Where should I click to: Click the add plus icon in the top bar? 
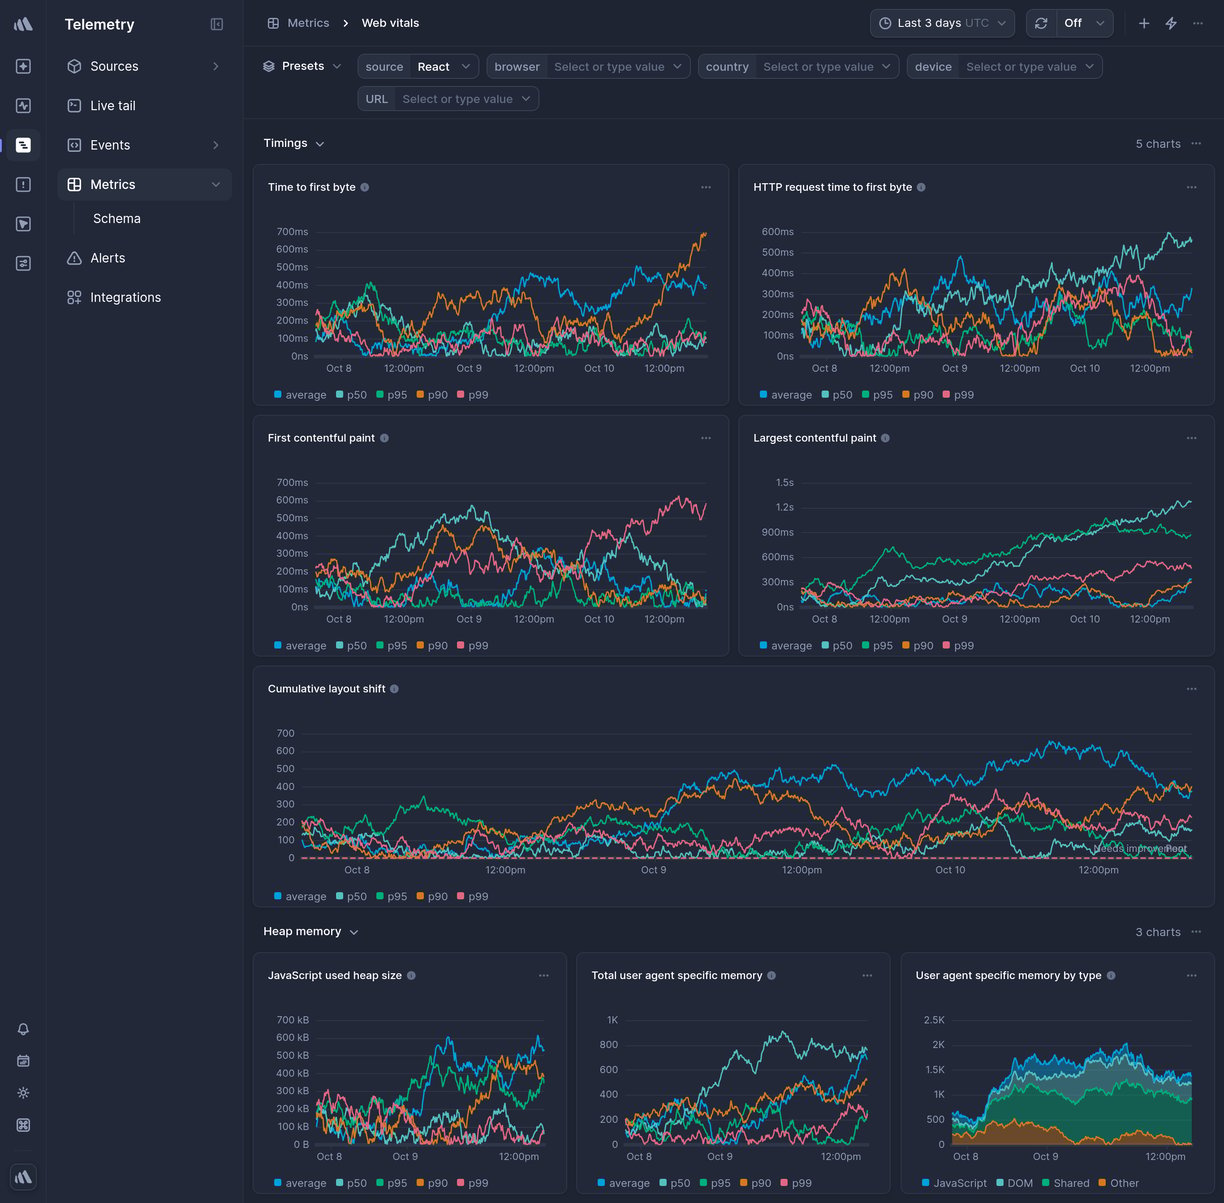coord(1144,23)
